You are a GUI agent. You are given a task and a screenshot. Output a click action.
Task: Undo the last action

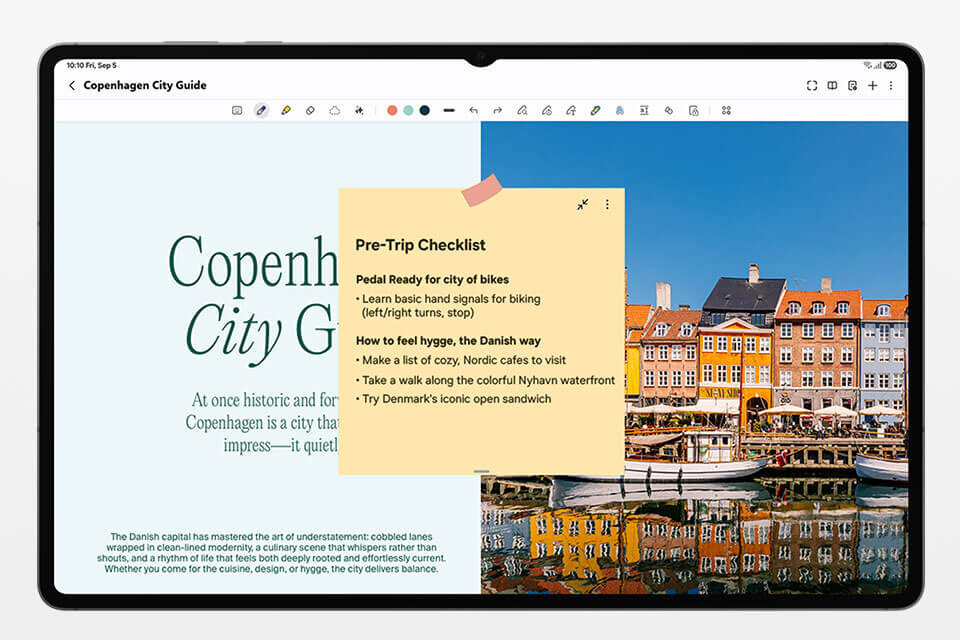click(473, 110)
